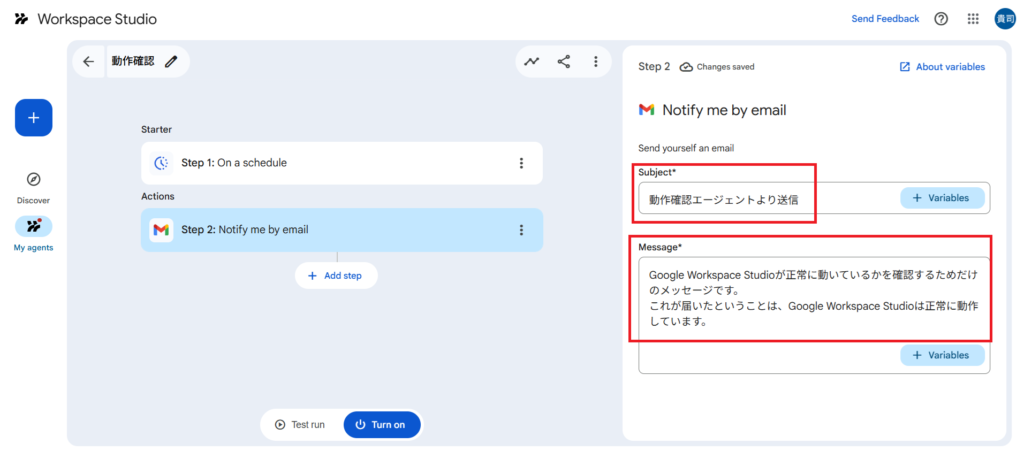Click the Test run button
The width and height of the screenshot is (1024, 459).
[300, 425]
